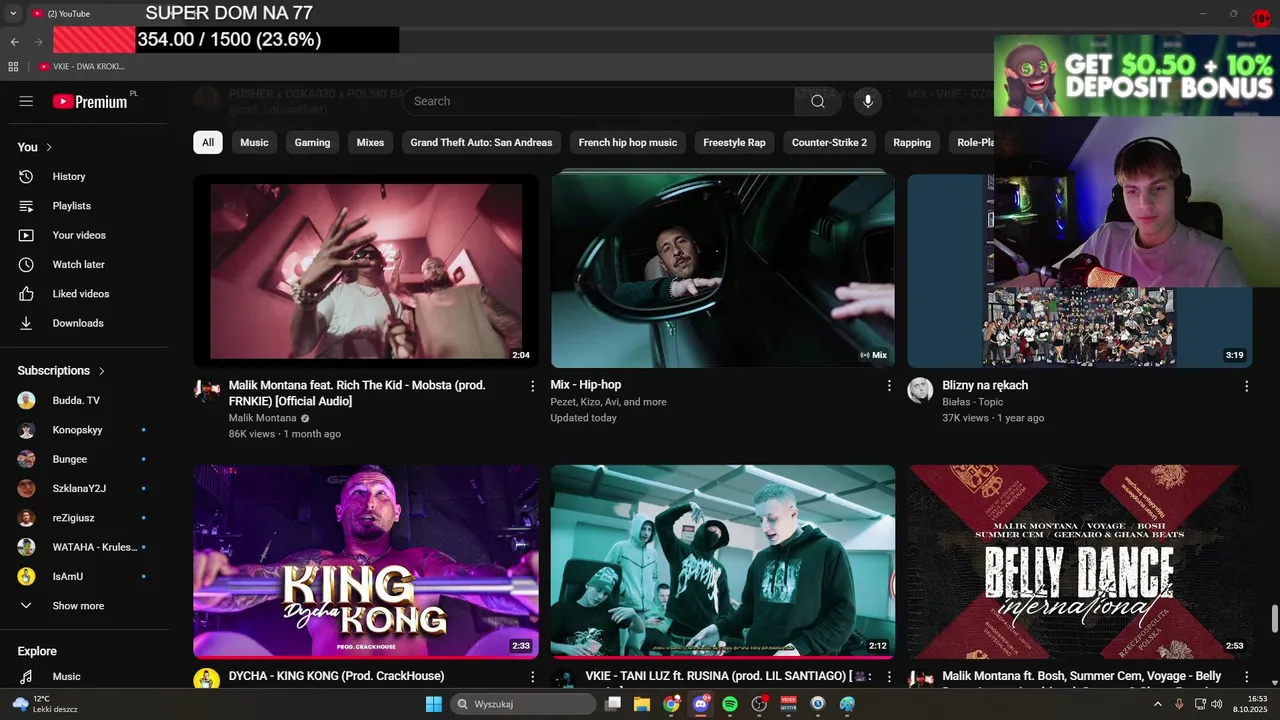The height and width of the screenshot is (720, 1280).
Task: Click browser back arrow
Action: (14, 42)
